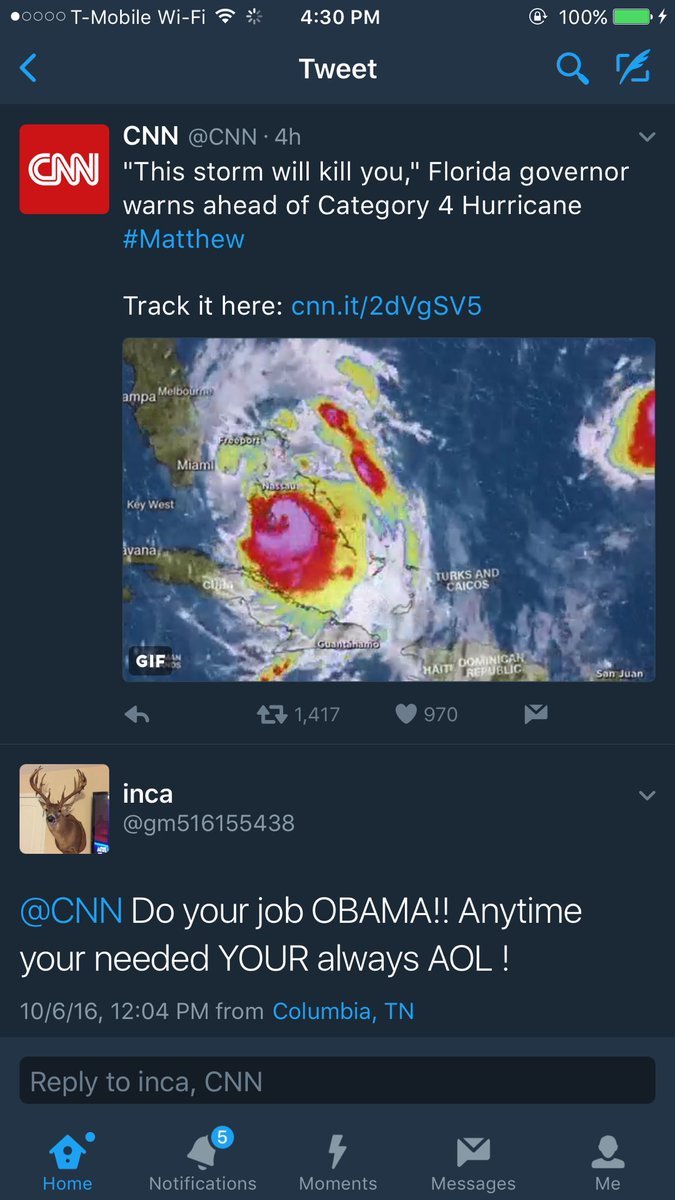
Task: Tap the back arrow icon
Action: [29, 69]
